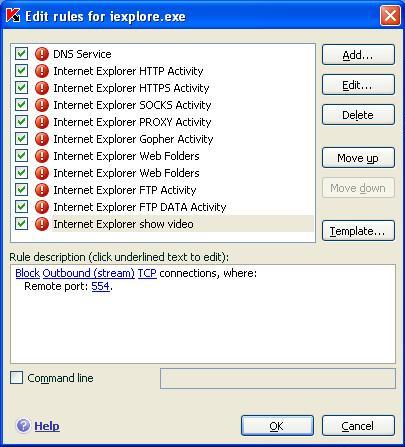Screen dimensions: 405x447
Task: Click the Move up button
Action: [358, 158]
